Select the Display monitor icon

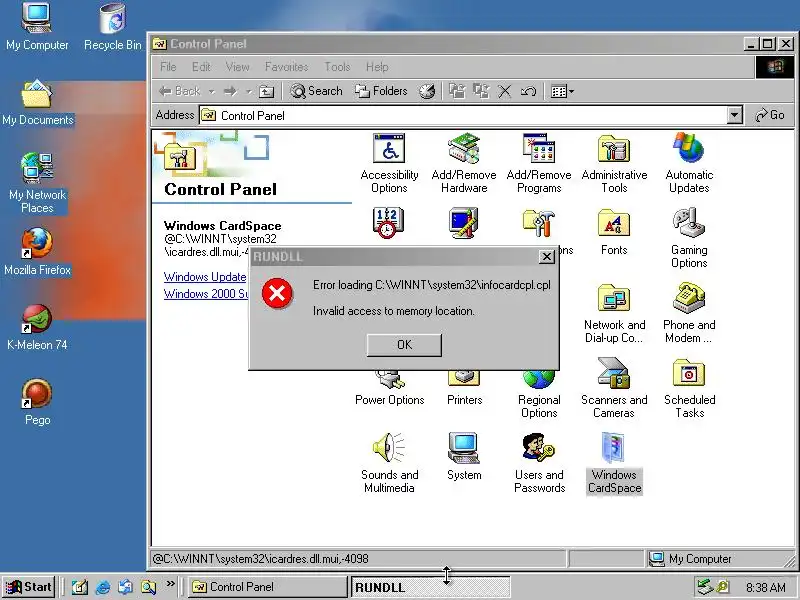pos(464,223)
